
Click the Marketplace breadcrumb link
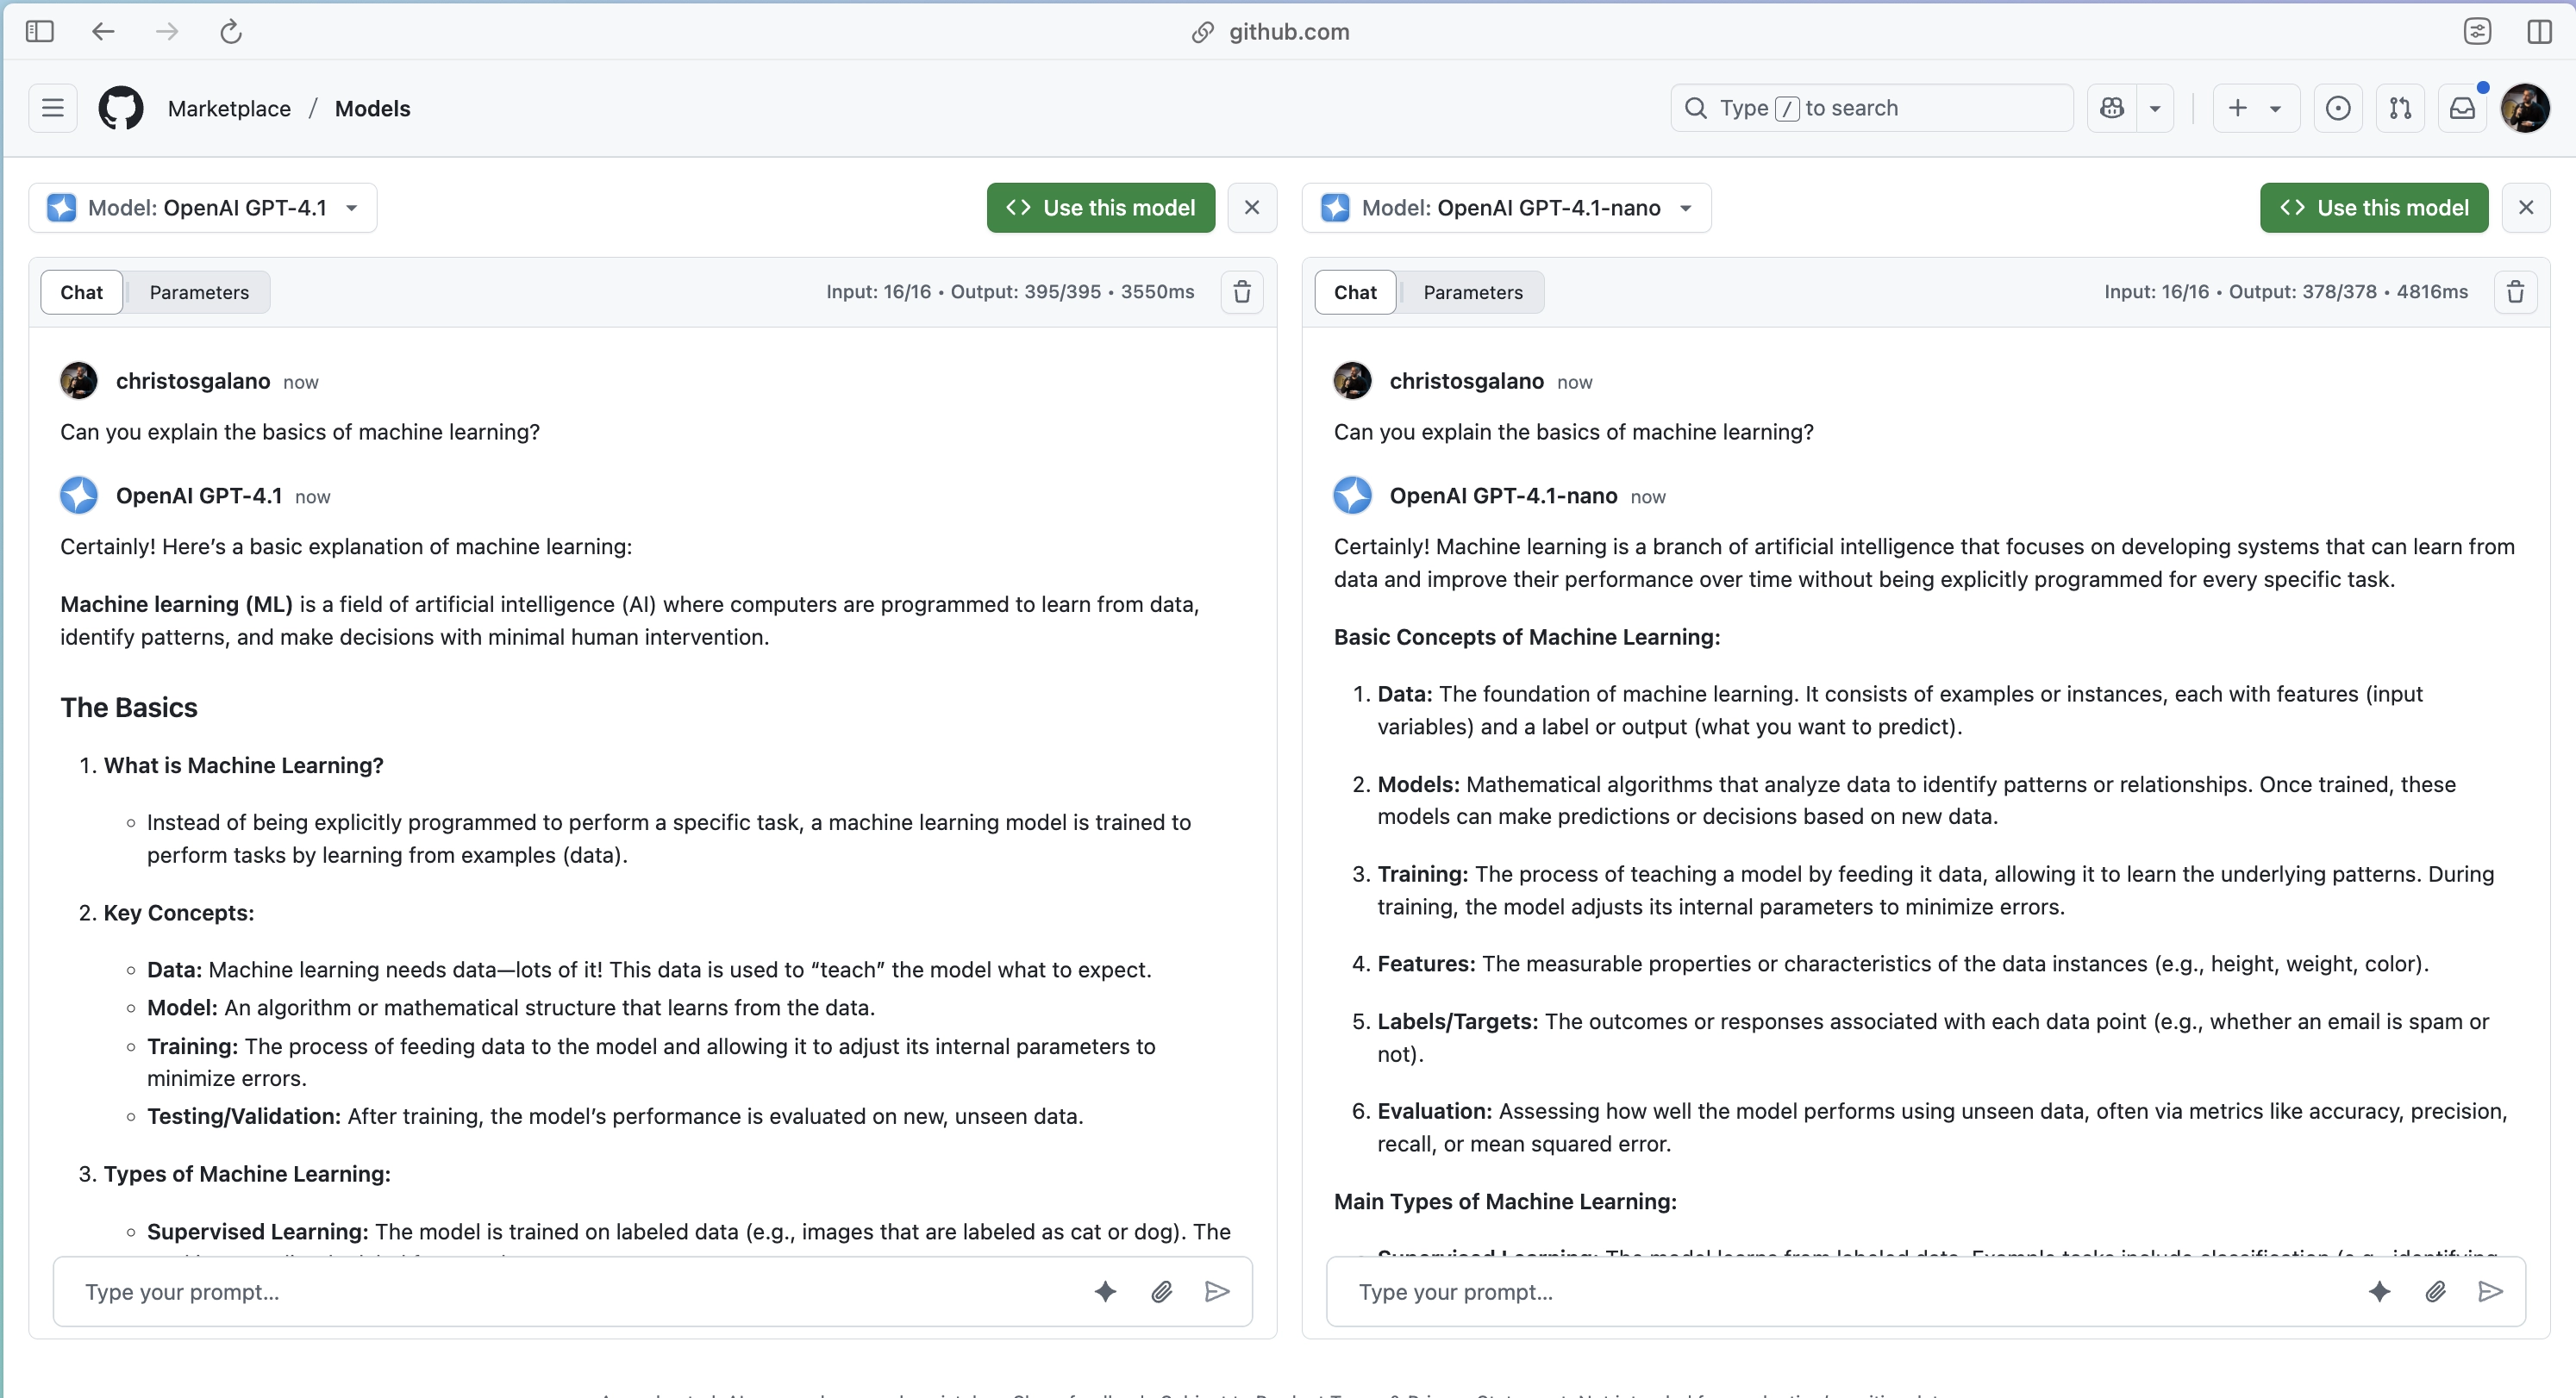point(229,108)
